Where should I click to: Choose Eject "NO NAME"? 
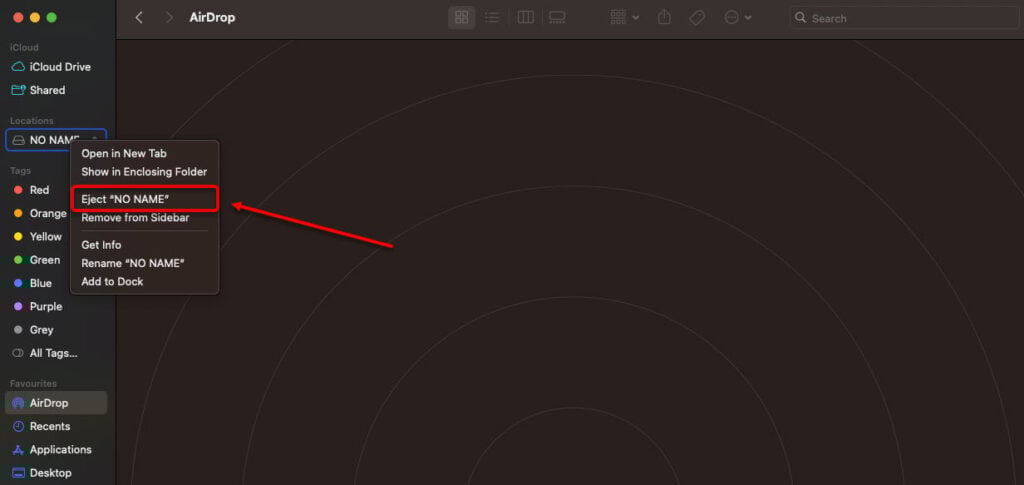[144, 199]
